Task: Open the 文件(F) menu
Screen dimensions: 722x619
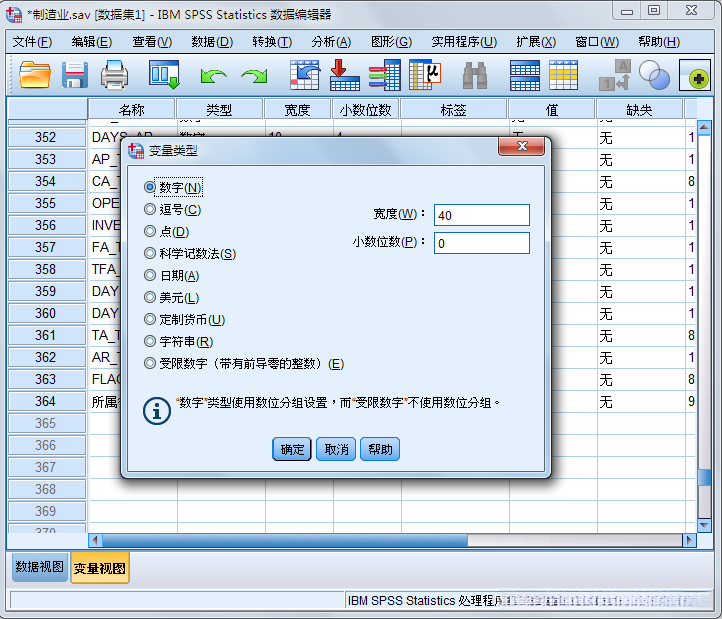Action: pos(32,42)
